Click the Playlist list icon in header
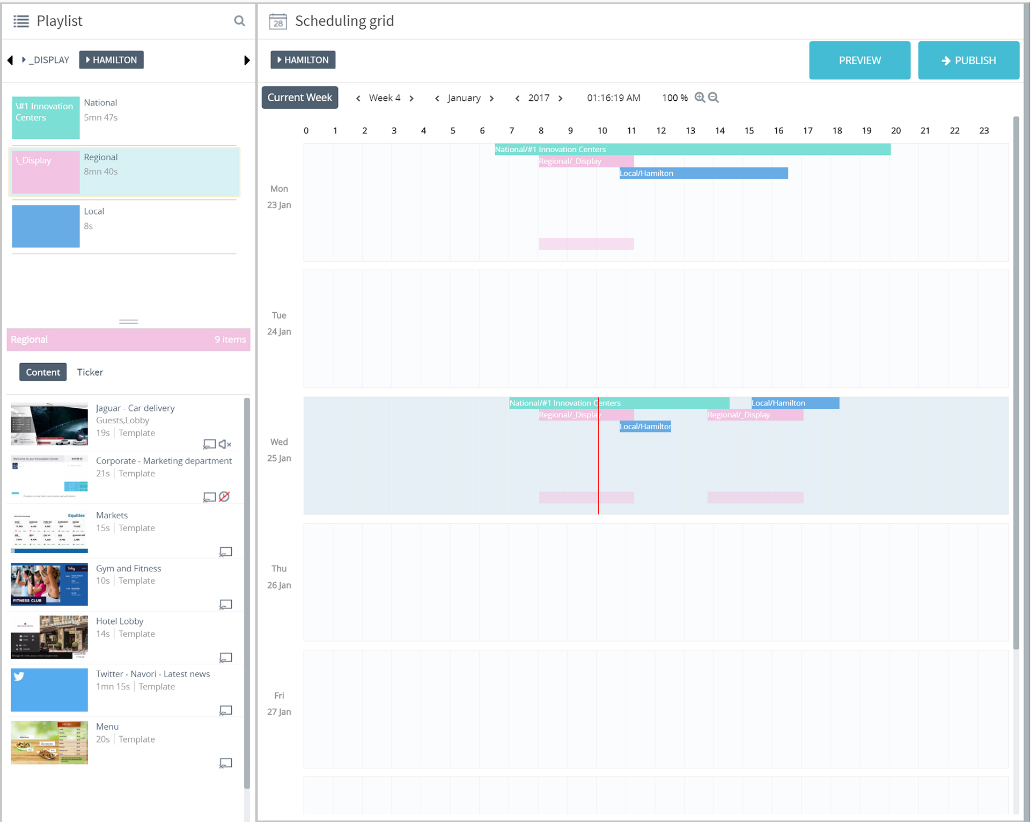The width and height of the screenshot is (1031, 822). [x=21, y=21]
